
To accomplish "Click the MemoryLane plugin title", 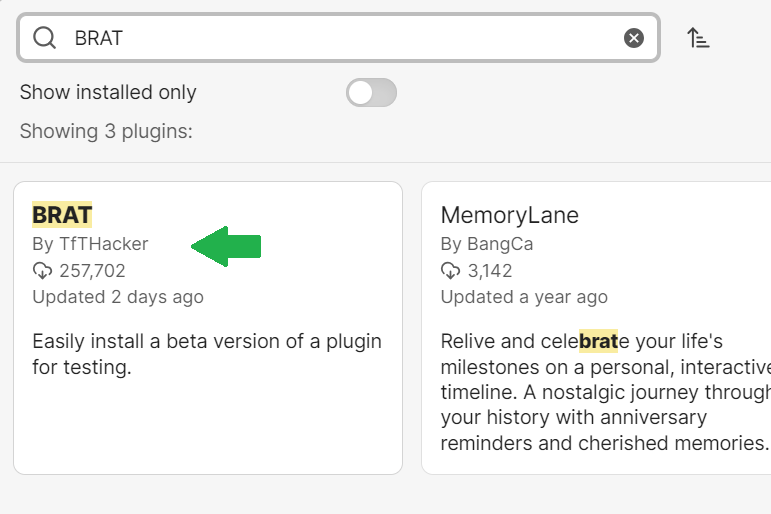I will [509, 215].
